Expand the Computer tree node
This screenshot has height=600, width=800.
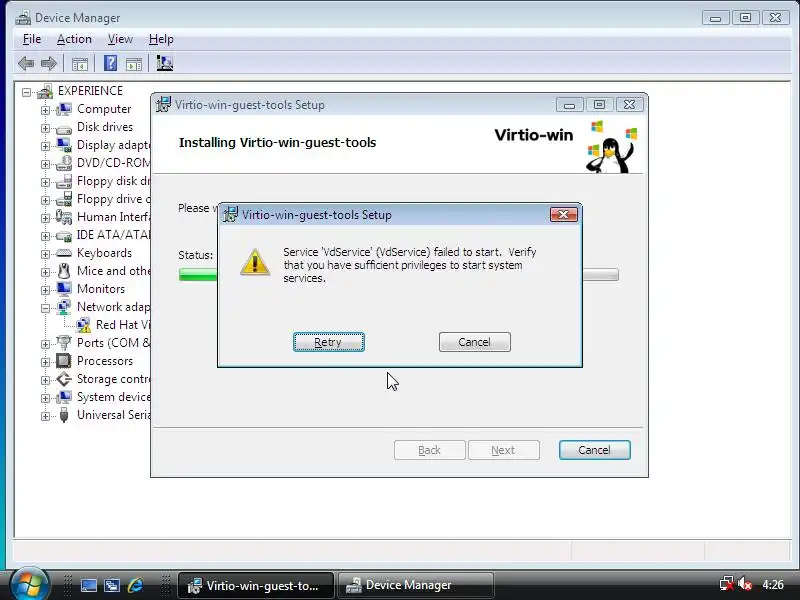point(45,110)
